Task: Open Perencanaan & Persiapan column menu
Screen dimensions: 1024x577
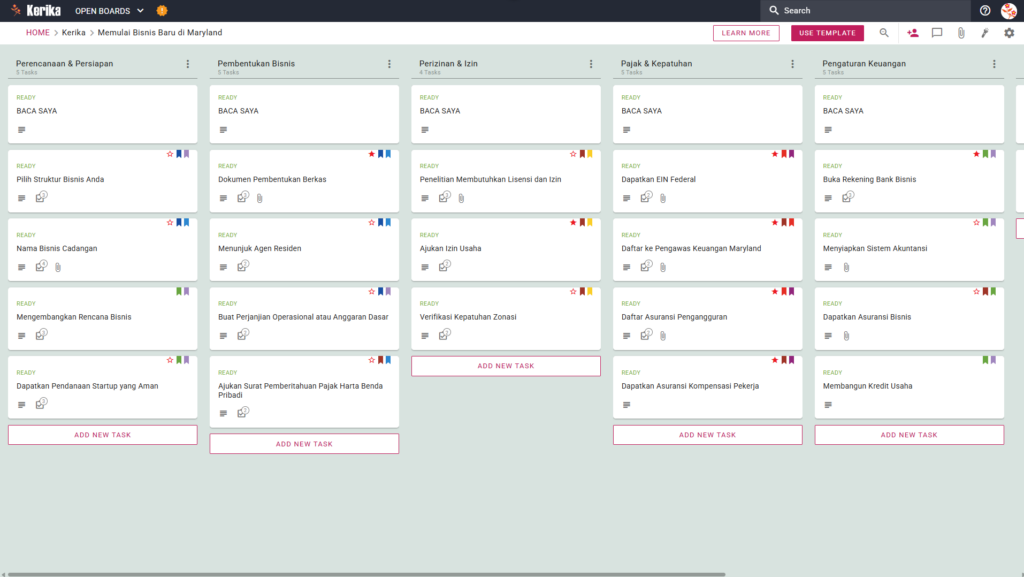Action: coord(187,64)
